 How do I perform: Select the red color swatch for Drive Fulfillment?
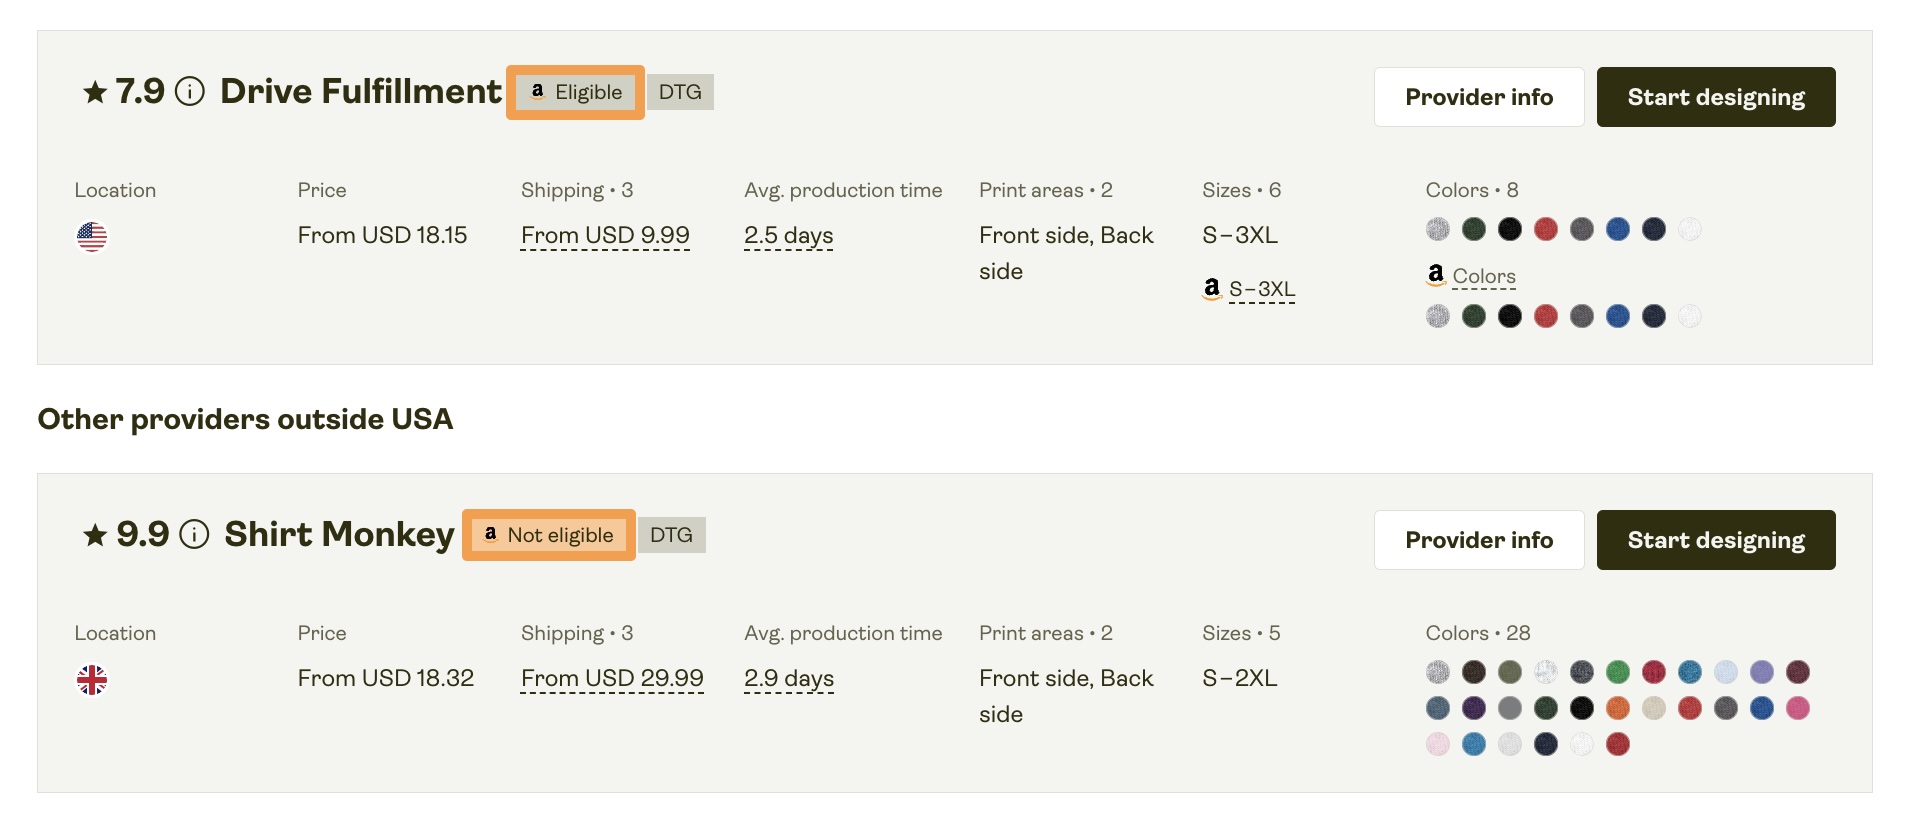(1546, 229)
